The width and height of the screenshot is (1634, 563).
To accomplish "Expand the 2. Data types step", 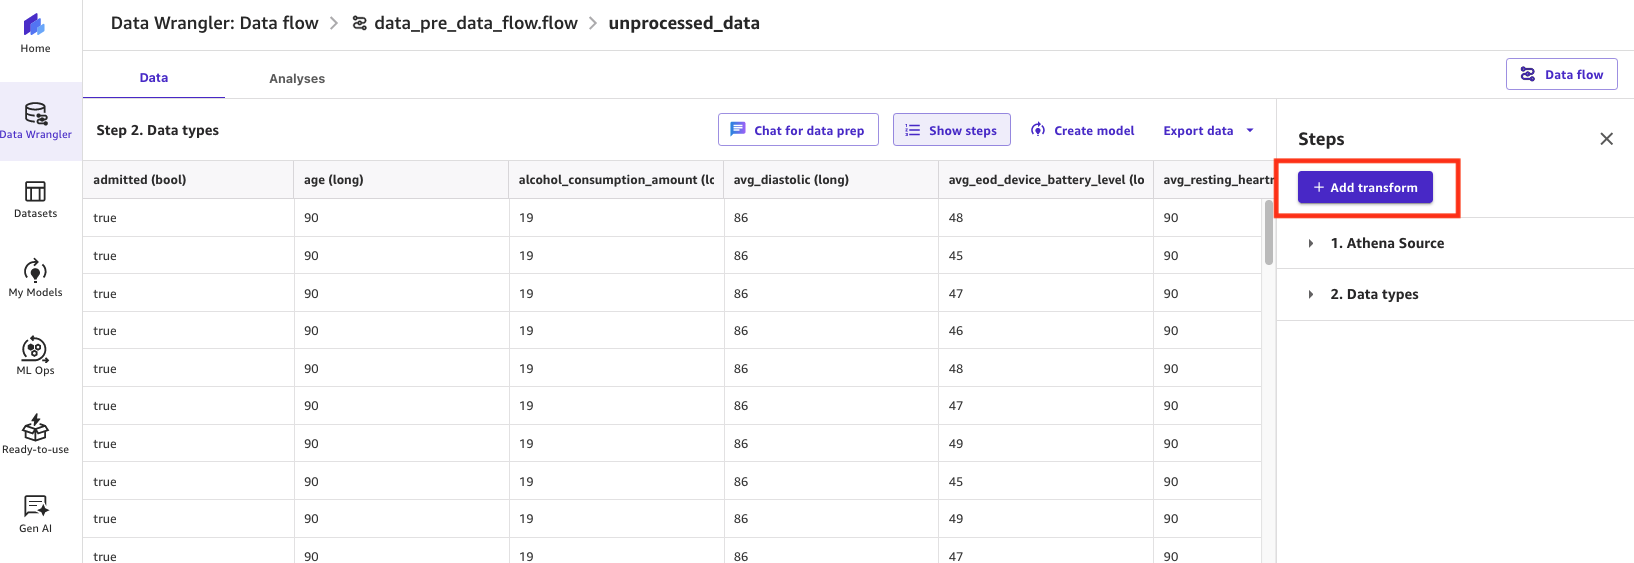I will coord(1310,294).
